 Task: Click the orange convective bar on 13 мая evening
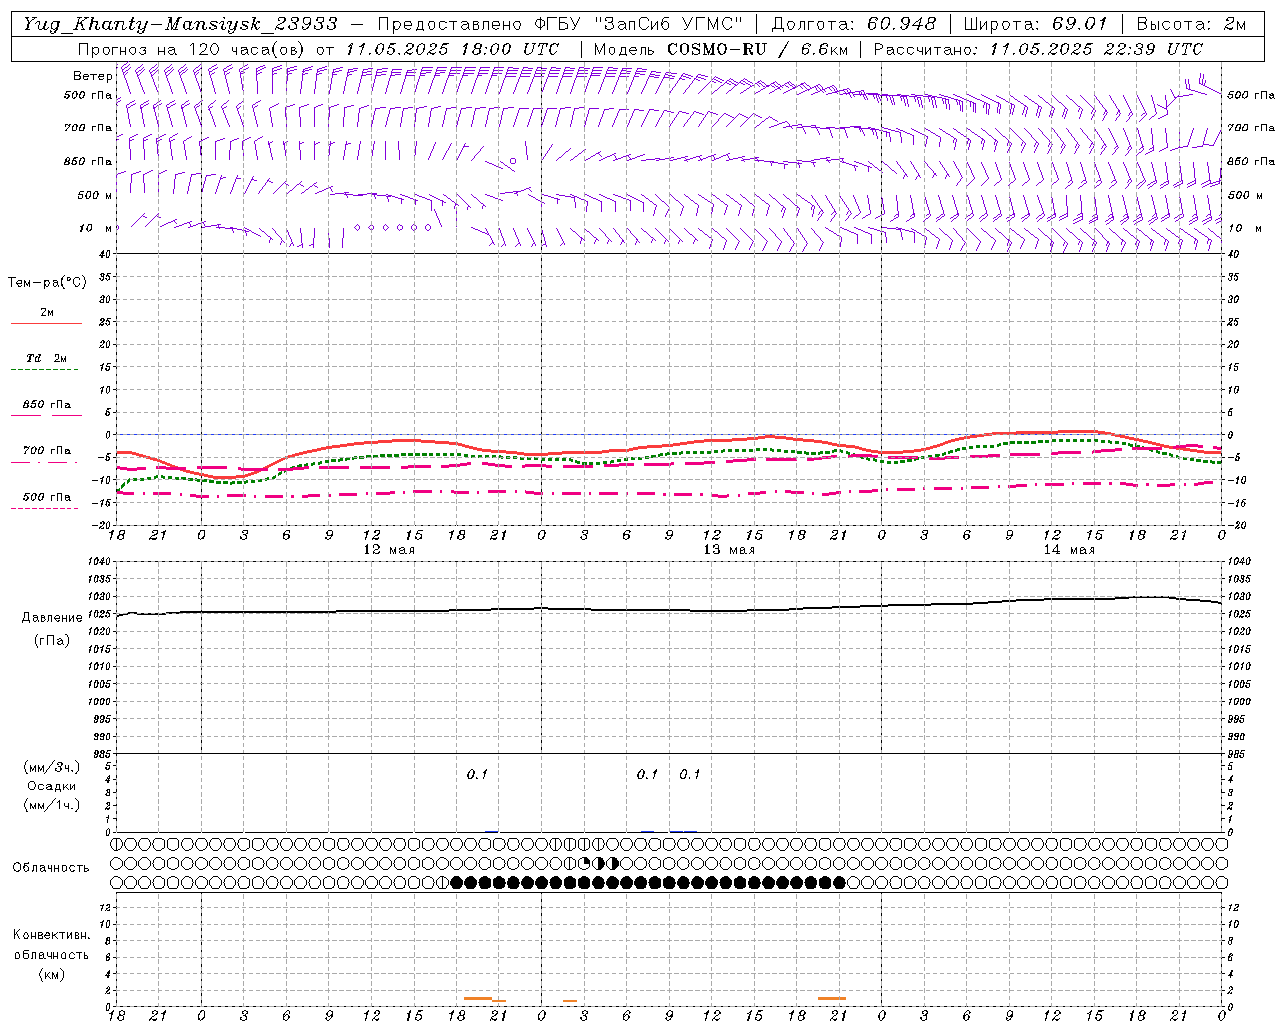(832, 998)
